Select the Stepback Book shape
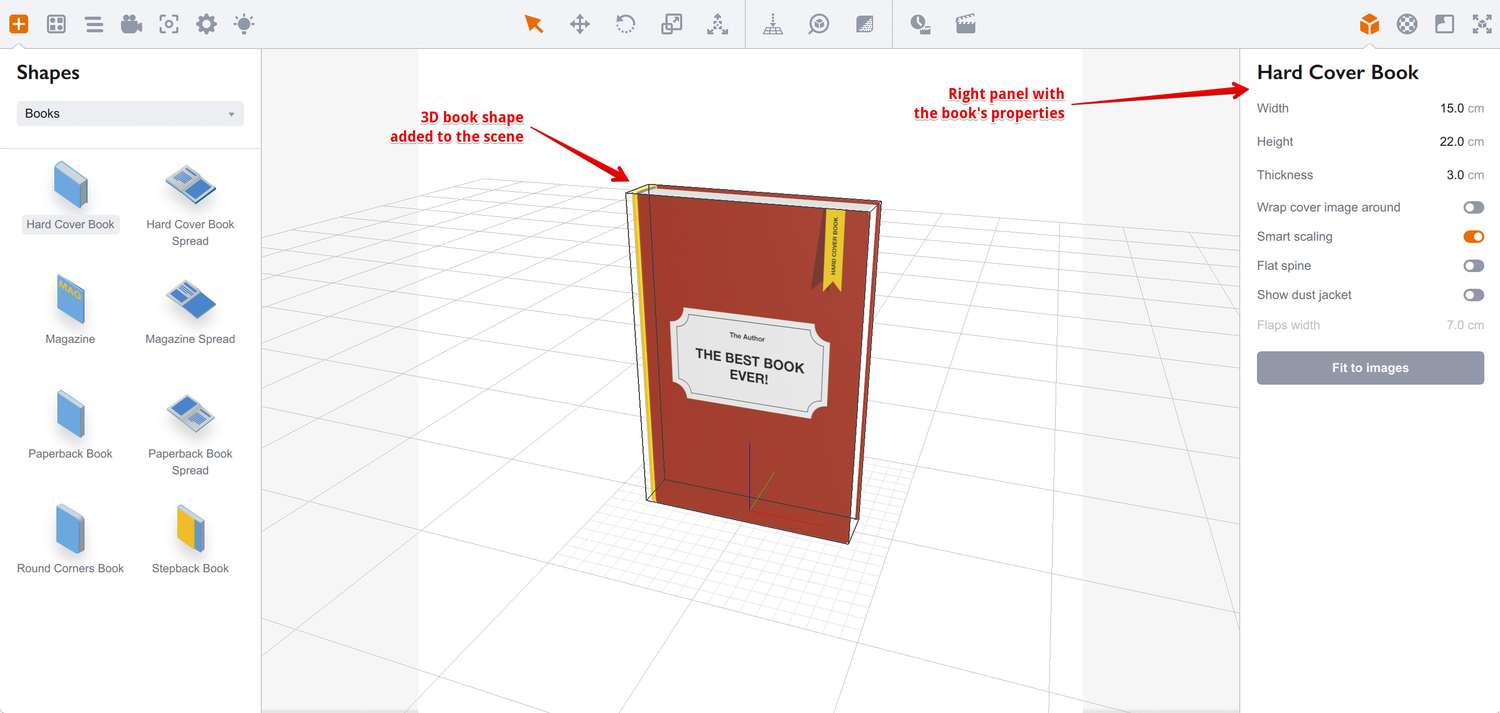Screen dimensions: 1500x713 point(190,539)
